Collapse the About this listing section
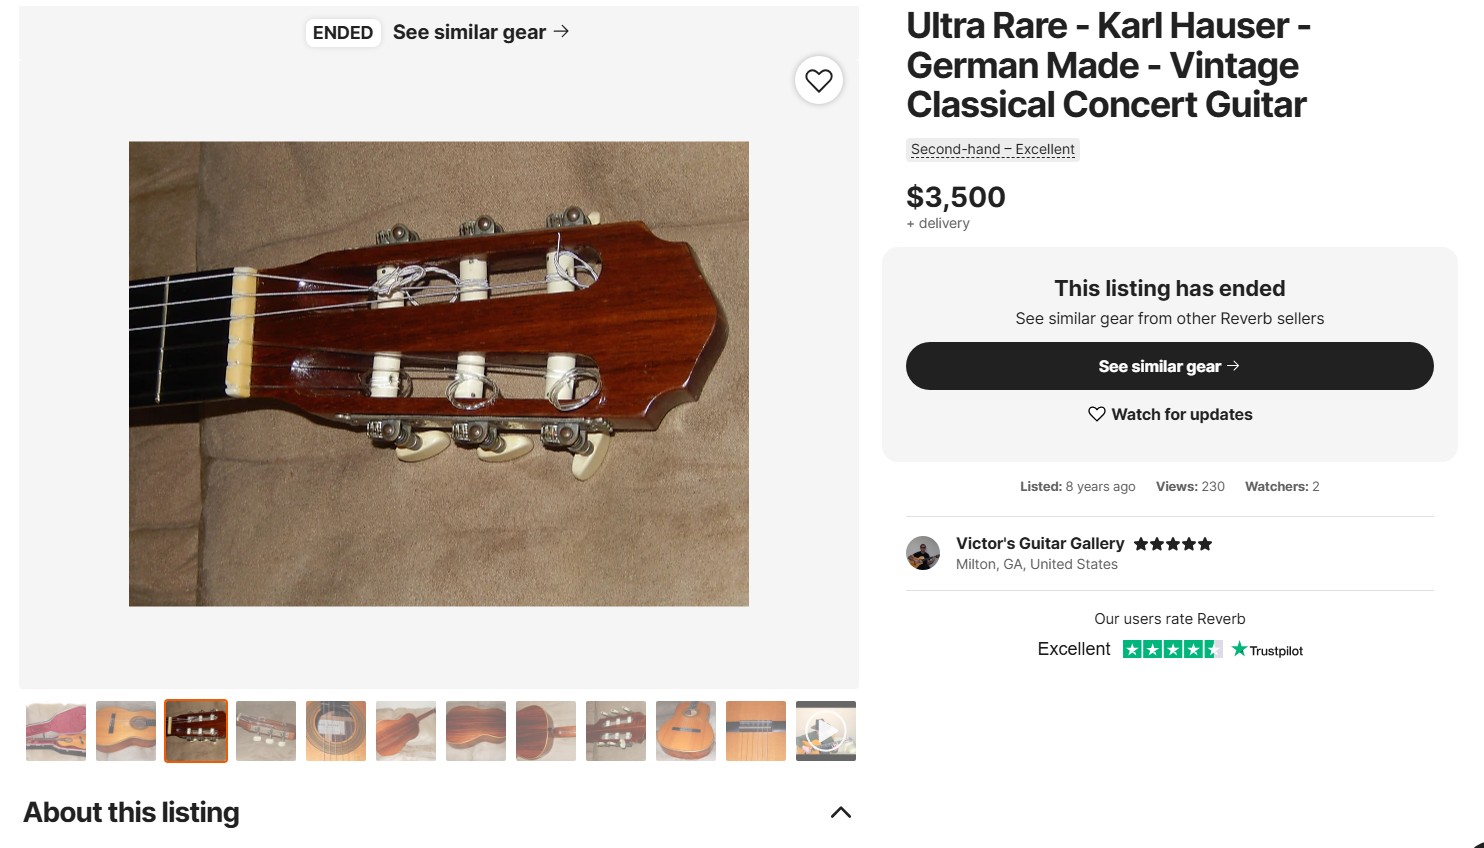 point(841,812)
